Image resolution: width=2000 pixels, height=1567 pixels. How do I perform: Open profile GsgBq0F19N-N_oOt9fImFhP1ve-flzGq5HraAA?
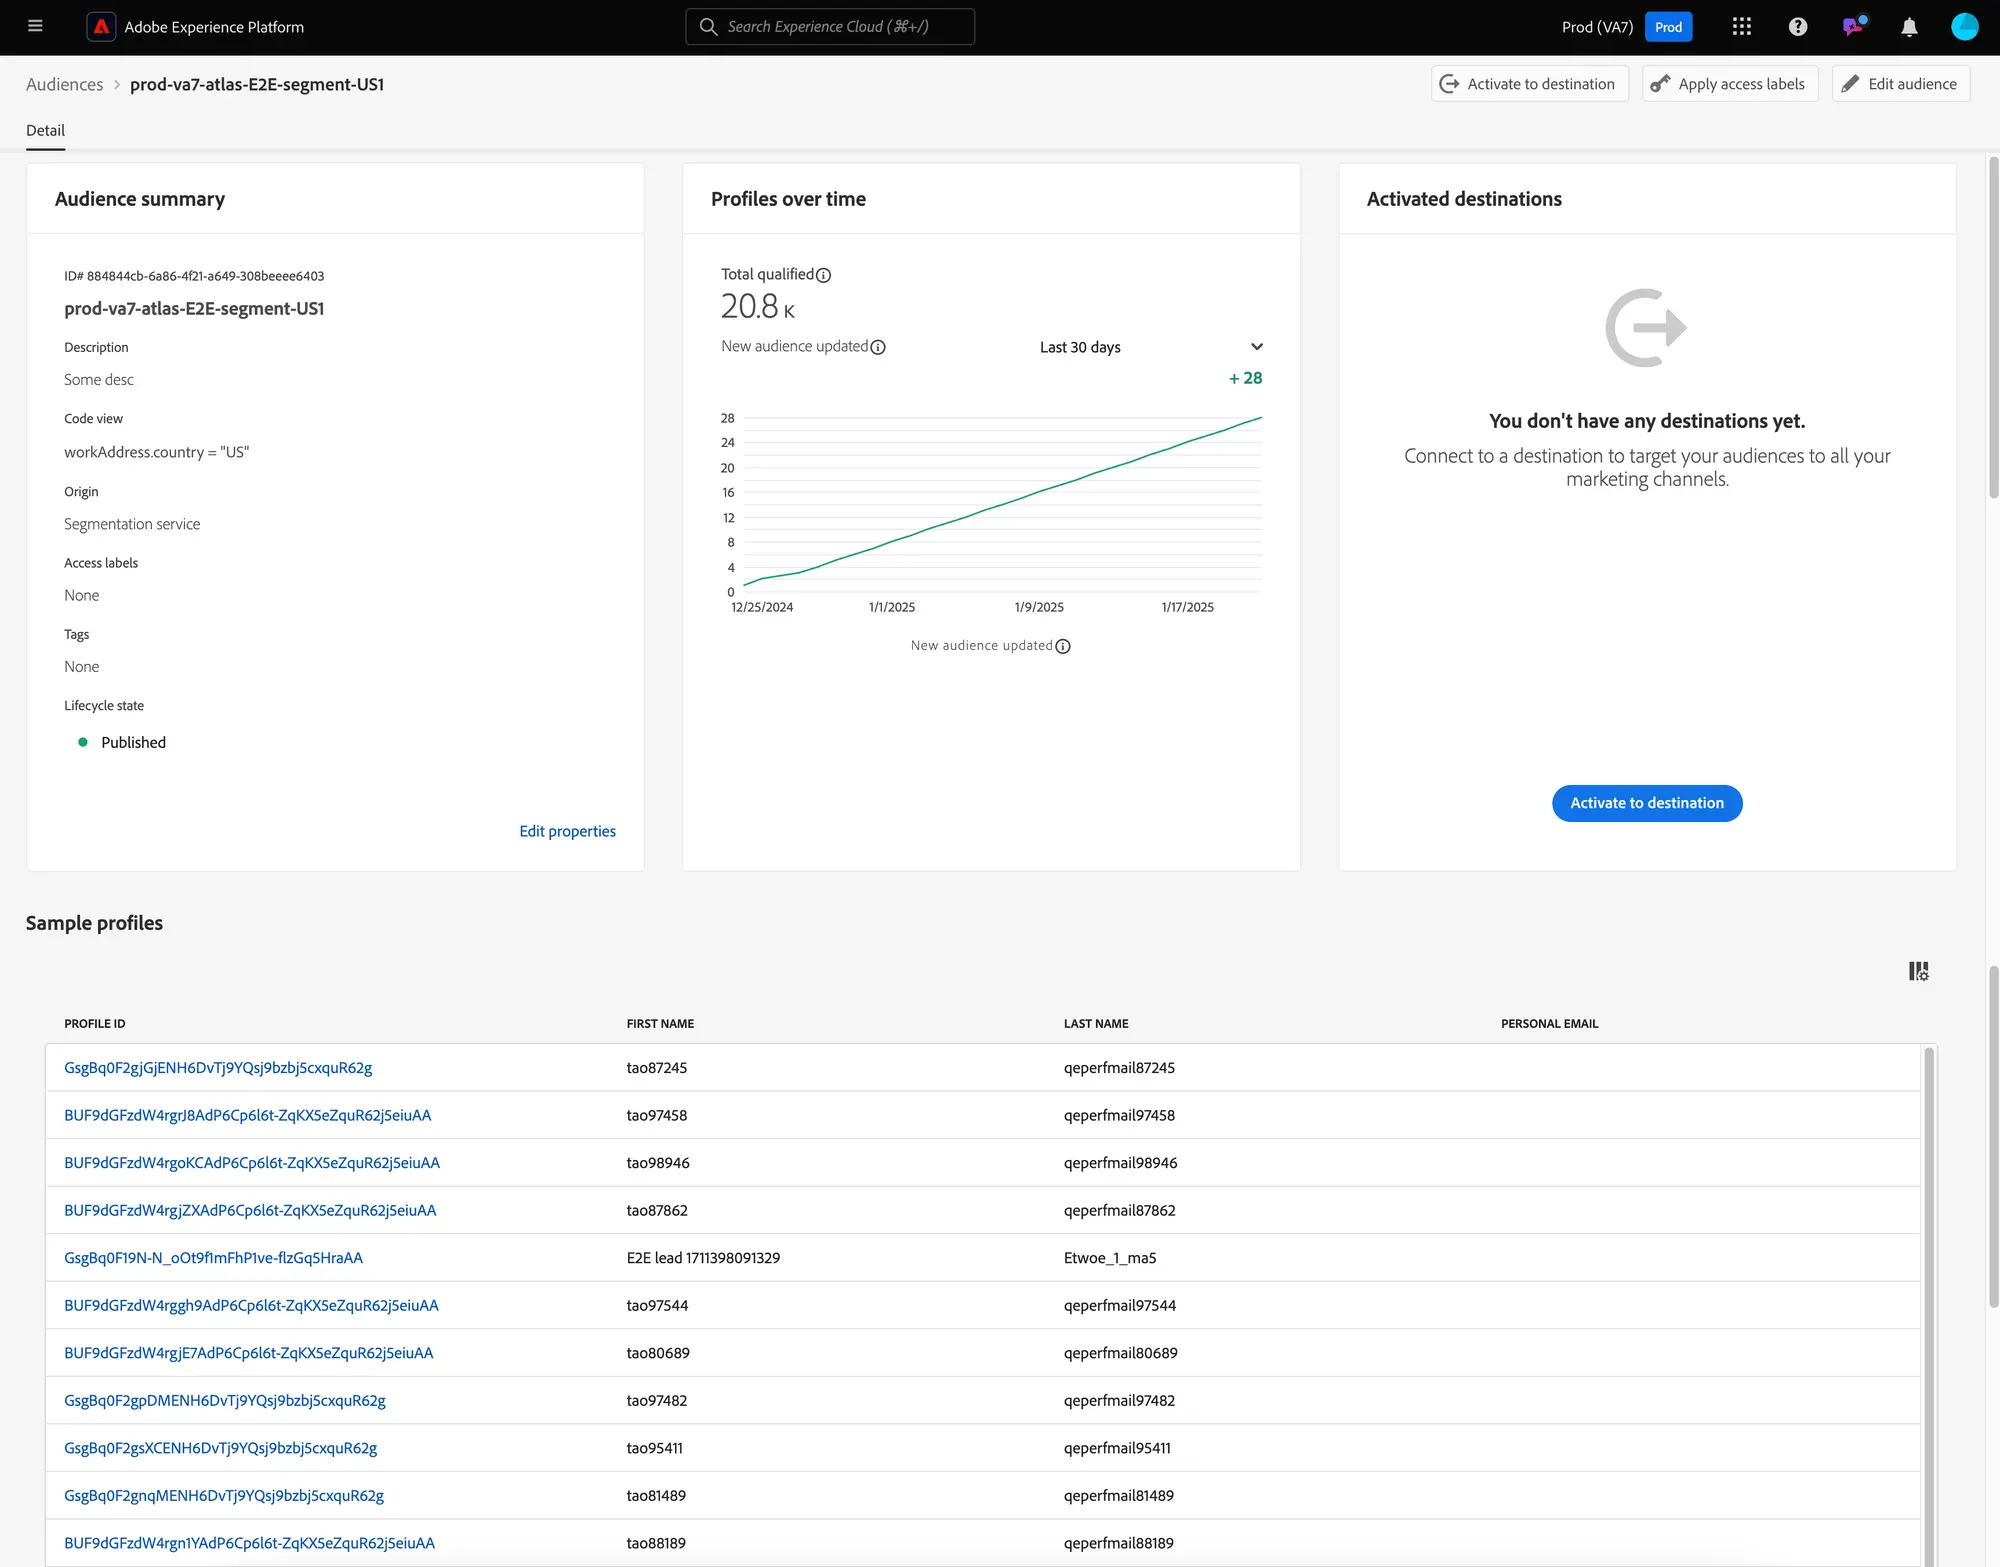tap(213, 1258)
